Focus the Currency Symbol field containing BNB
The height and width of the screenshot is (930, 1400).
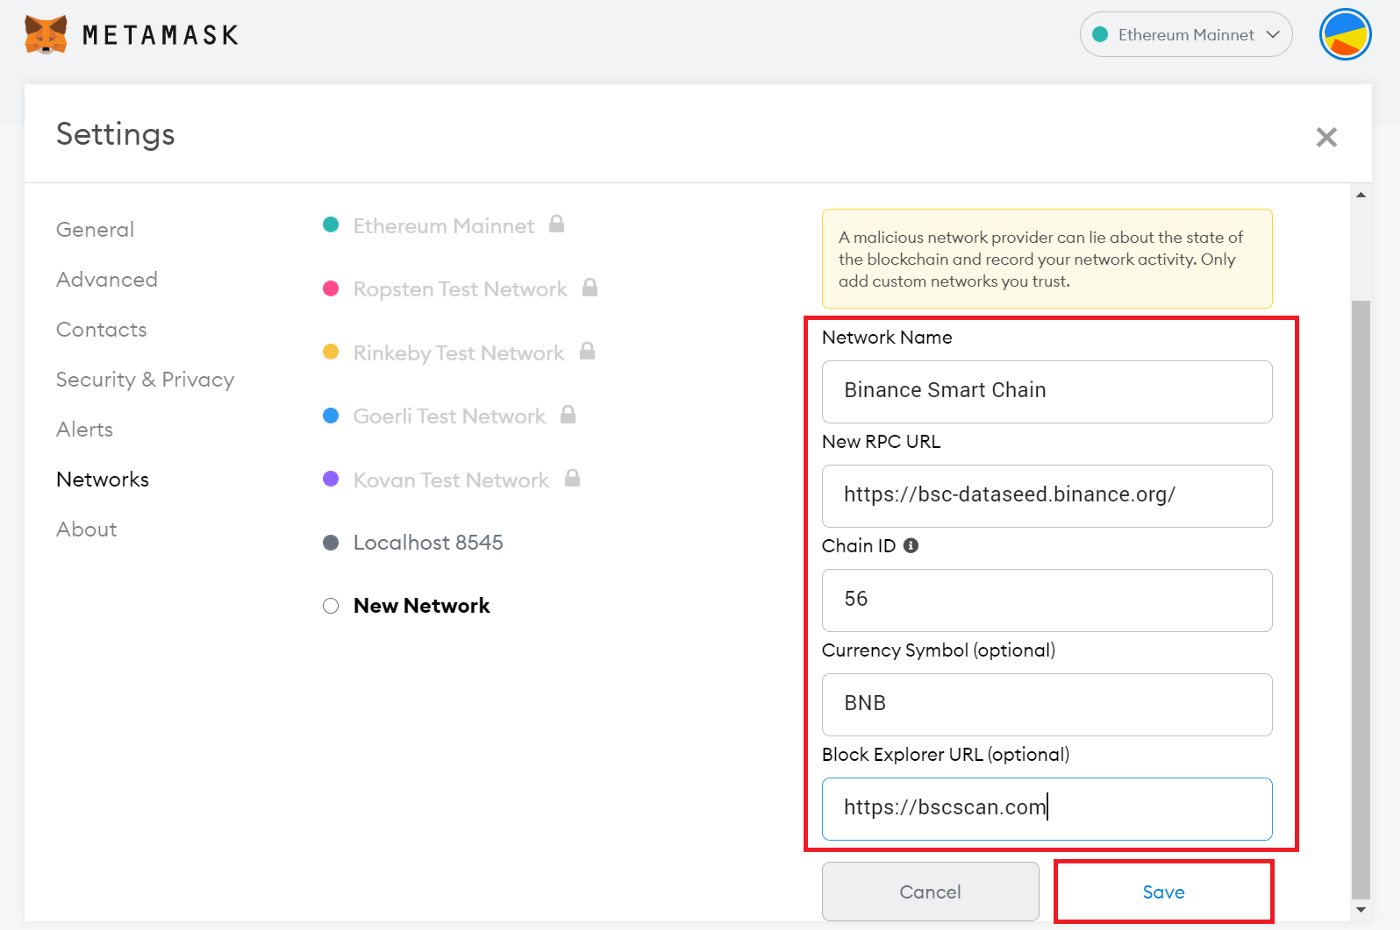click(x=1046, y=704)
